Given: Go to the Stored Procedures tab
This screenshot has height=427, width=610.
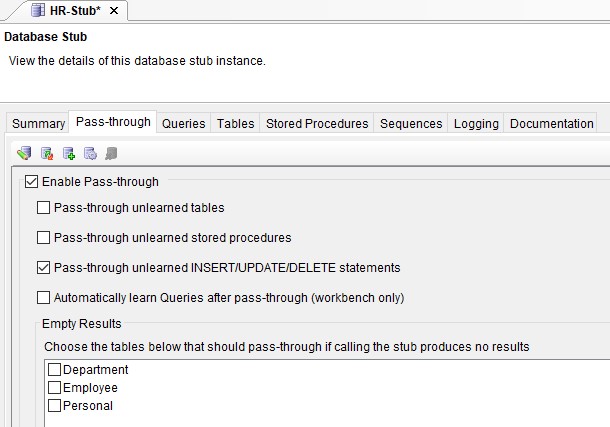Looking at the screenshot, I should [317, 124].
